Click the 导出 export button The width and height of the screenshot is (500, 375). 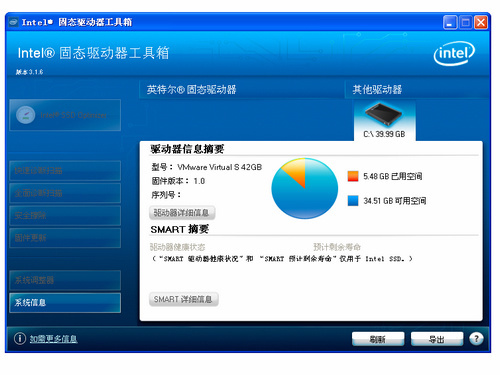[437, 339]
